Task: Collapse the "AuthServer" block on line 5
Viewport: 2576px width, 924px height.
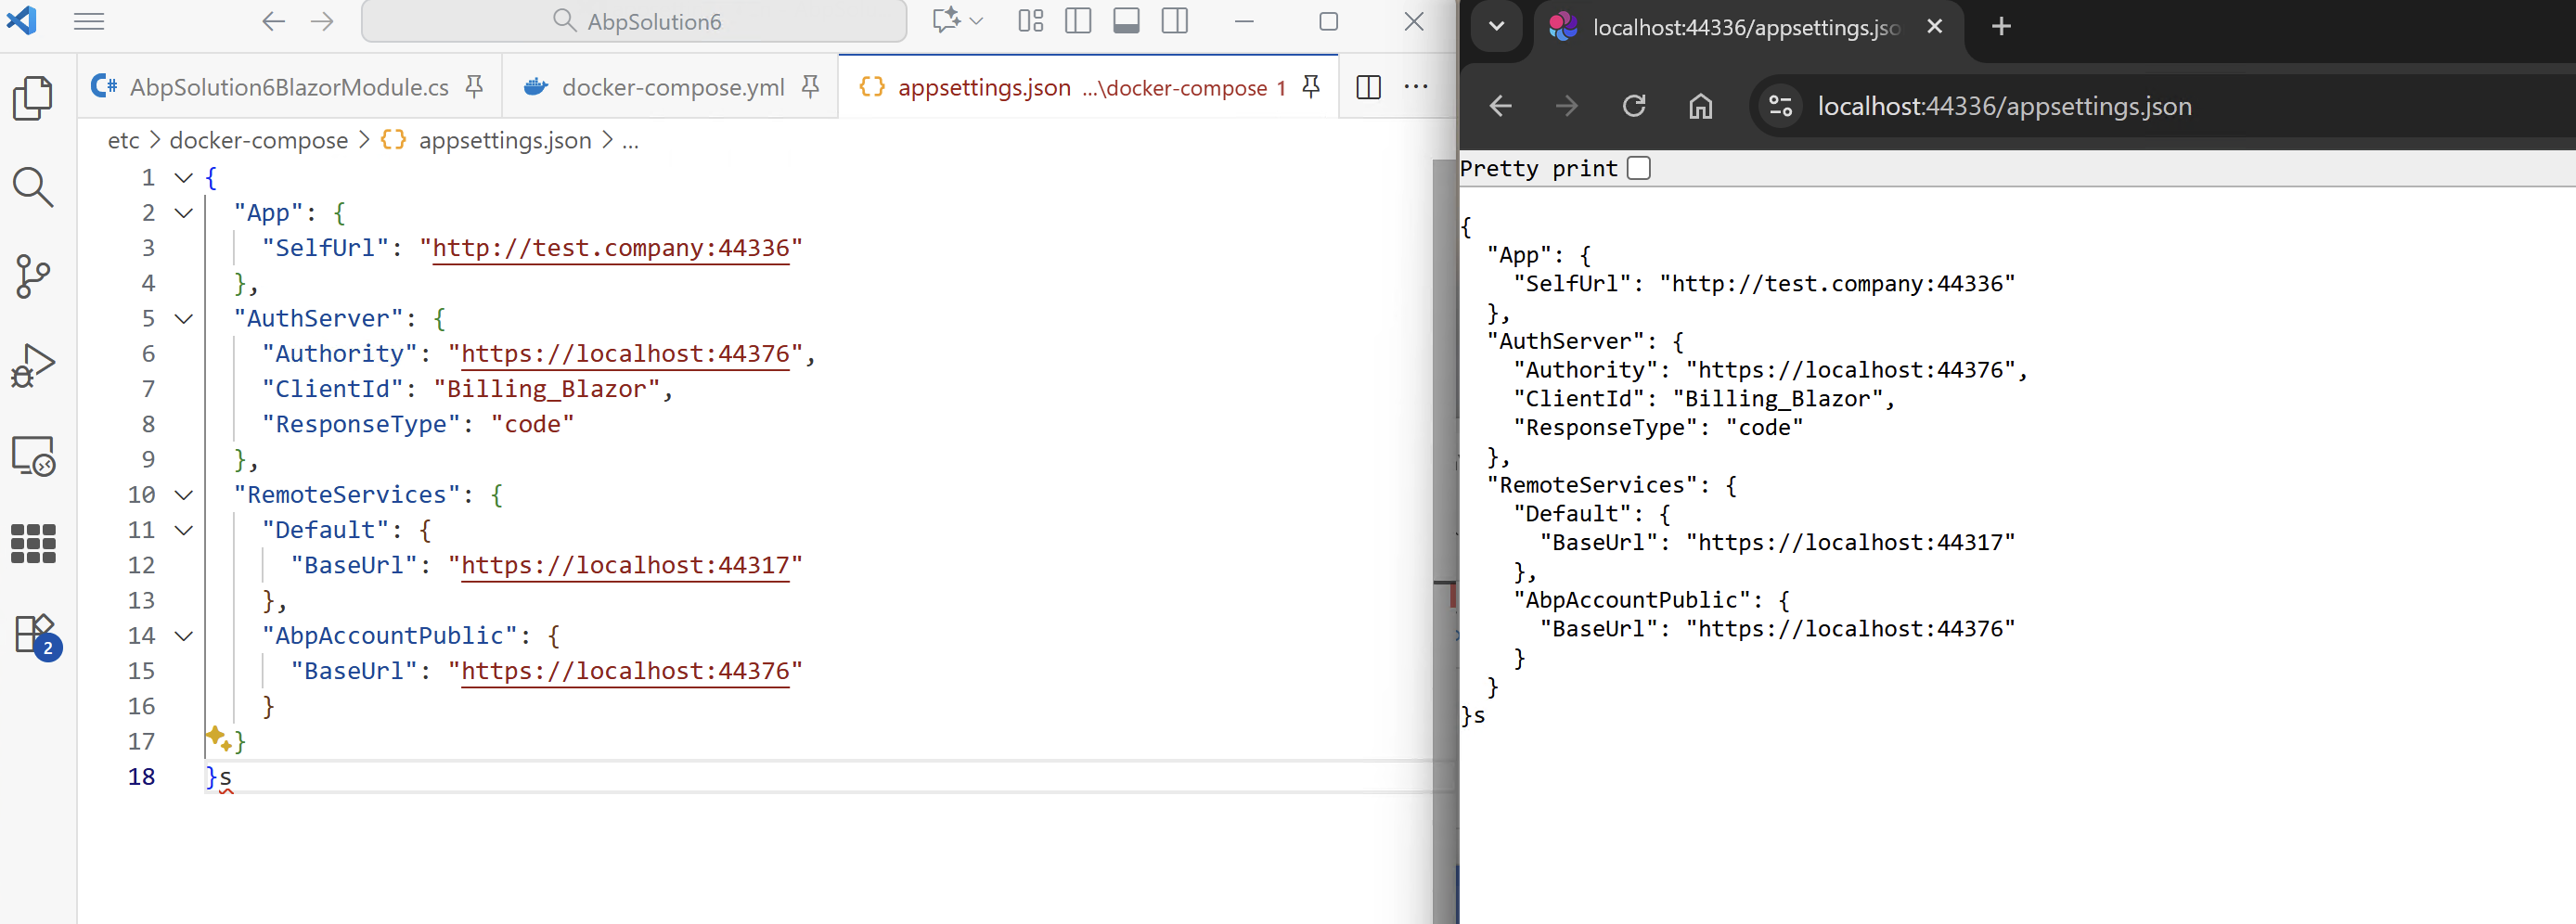Action: (184, 319)
